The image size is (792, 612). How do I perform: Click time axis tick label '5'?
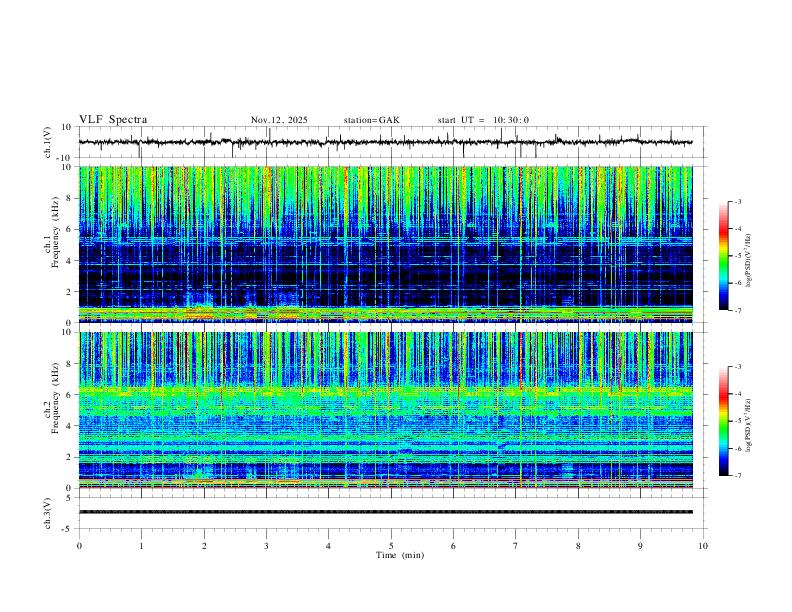tap(391, 546)
